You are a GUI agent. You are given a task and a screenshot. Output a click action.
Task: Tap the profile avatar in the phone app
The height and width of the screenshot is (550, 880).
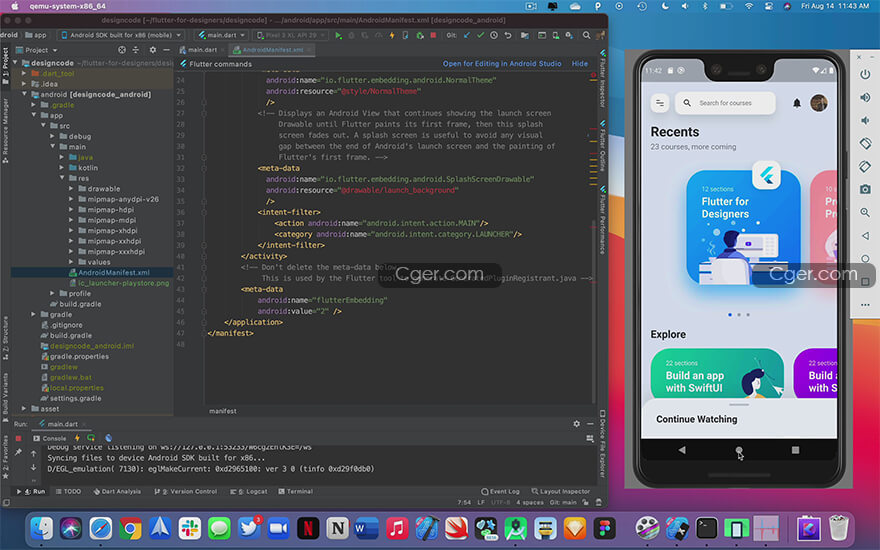coord(819,103)
